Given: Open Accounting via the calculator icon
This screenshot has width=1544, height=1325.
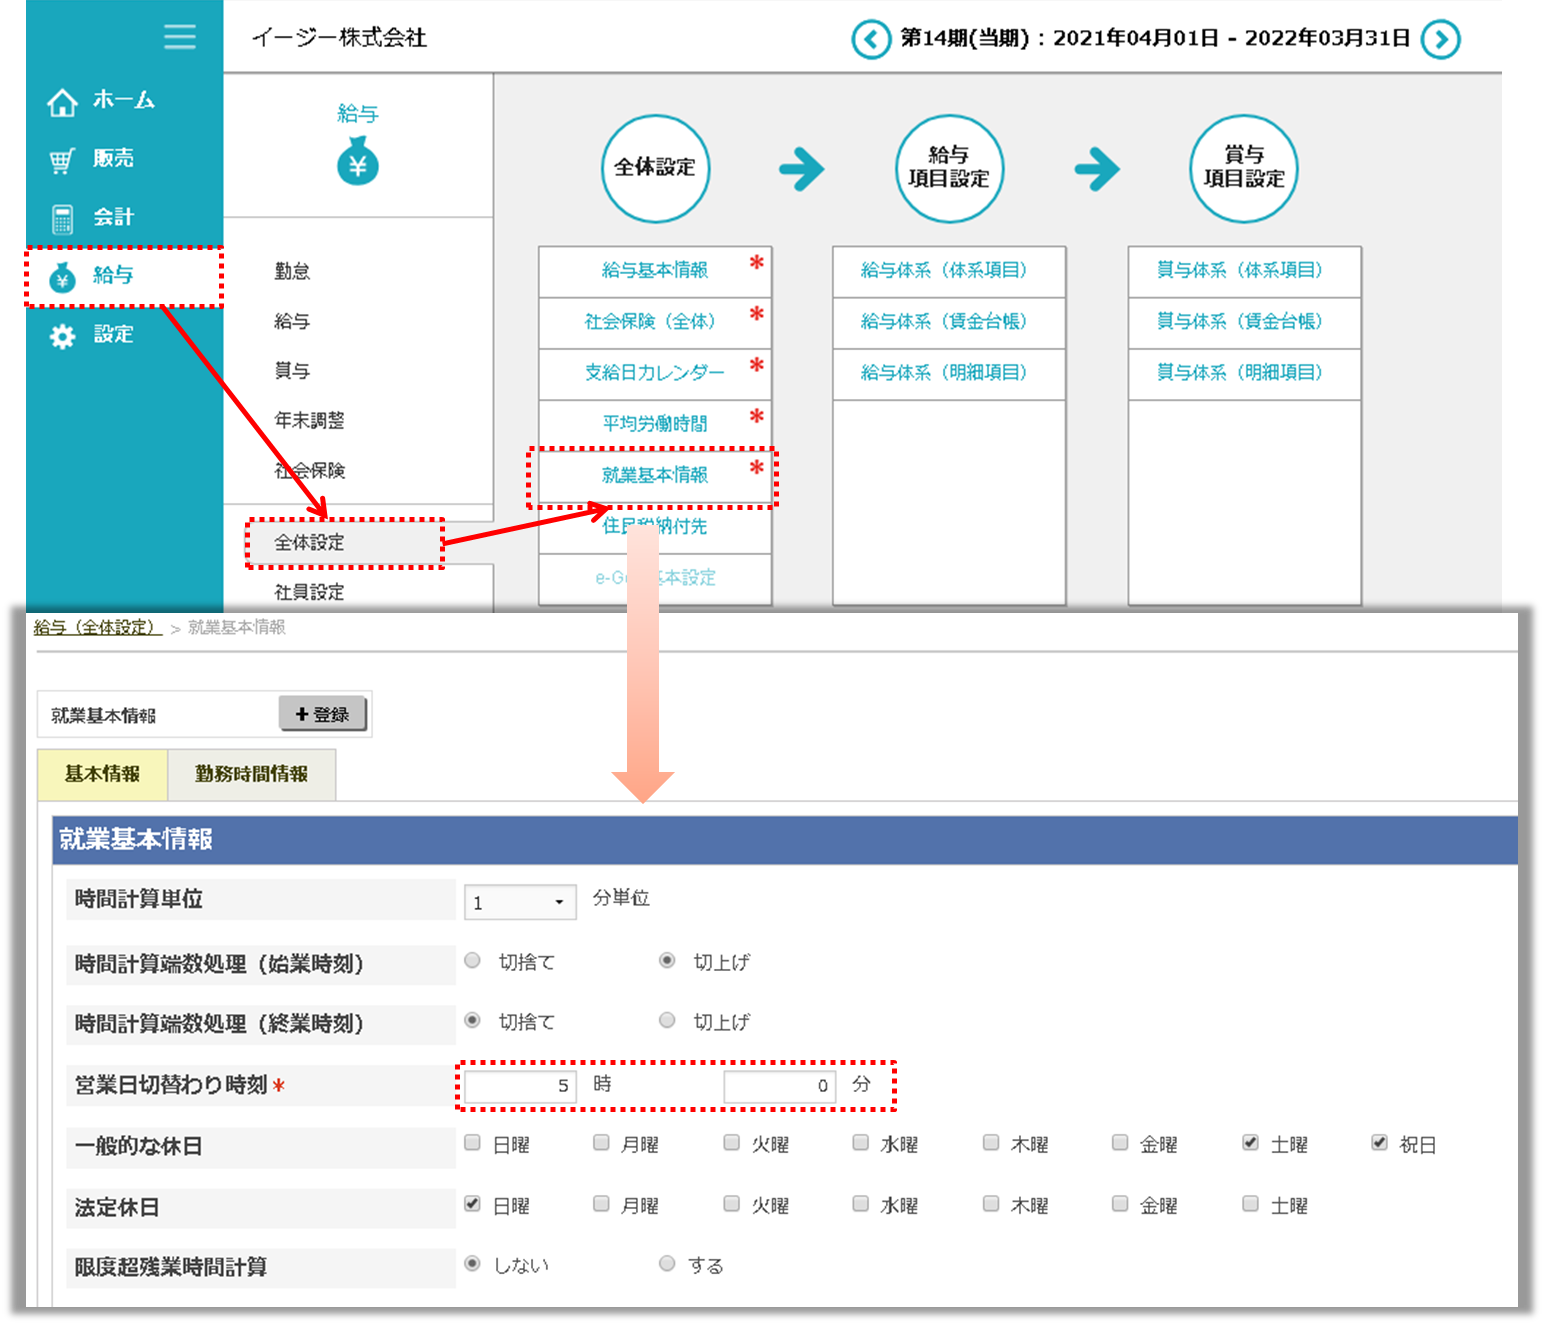Looking at the screenshot, I should pos(62,218).
